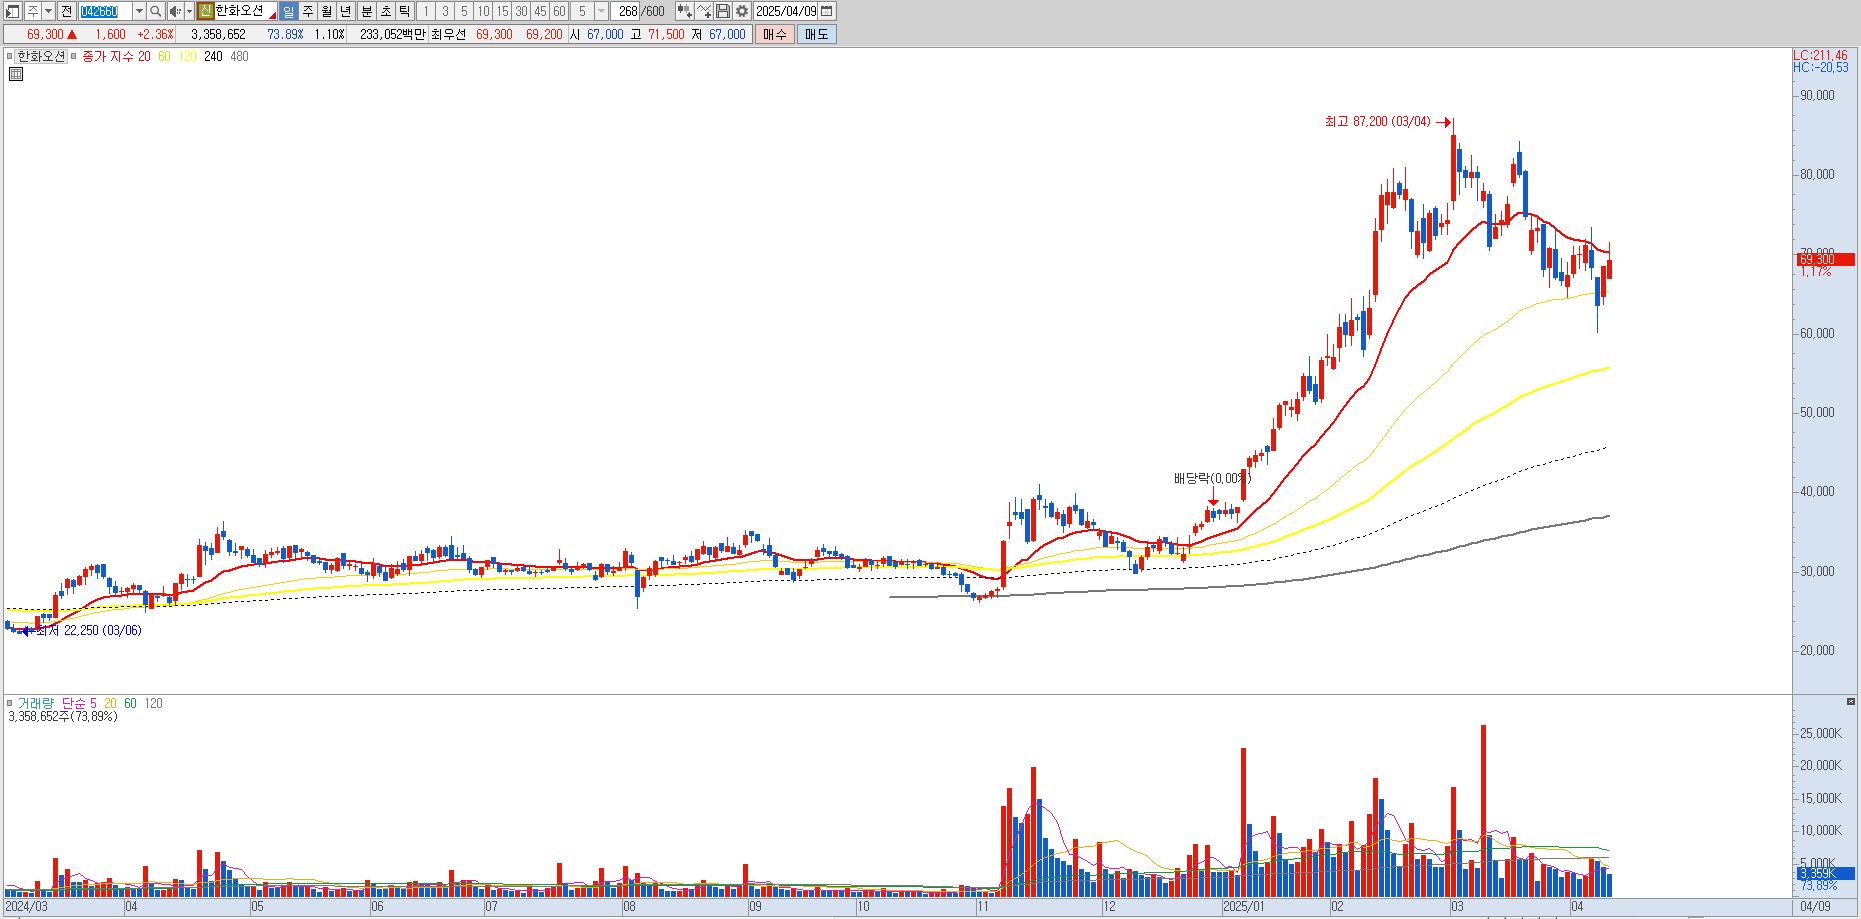Expand the 주 type dropdown arrow

point(48,11)
